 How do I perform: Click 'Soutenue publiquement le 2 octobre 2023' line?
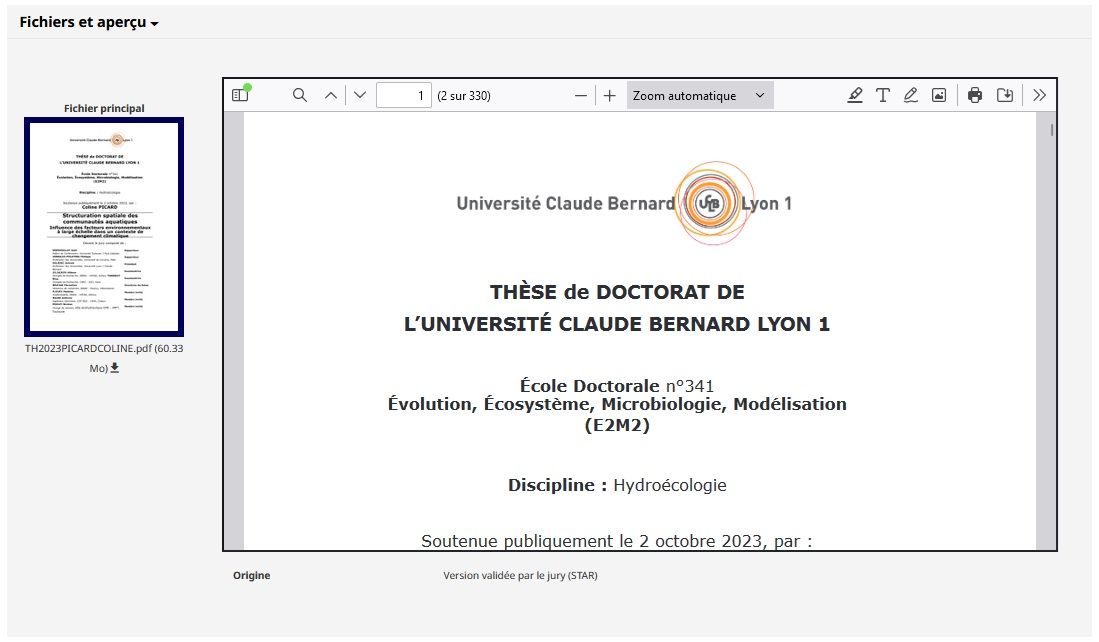[617, 541]
